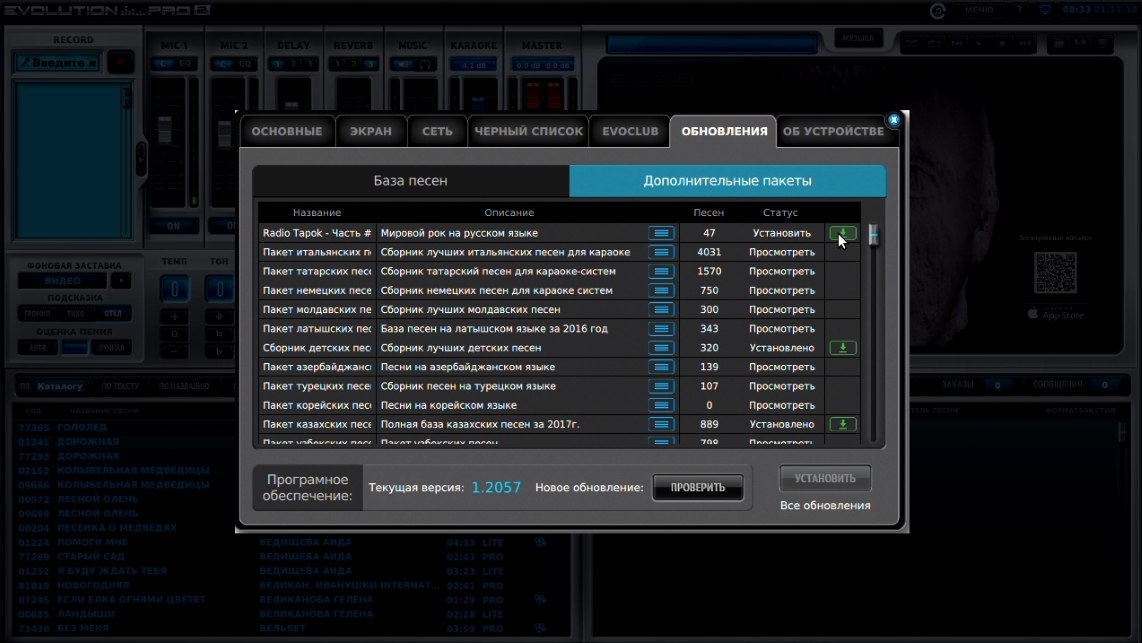Click the red record button in RECORD panel
Image resolution: width=1142 pixels, height=643 pixels.
120,63
